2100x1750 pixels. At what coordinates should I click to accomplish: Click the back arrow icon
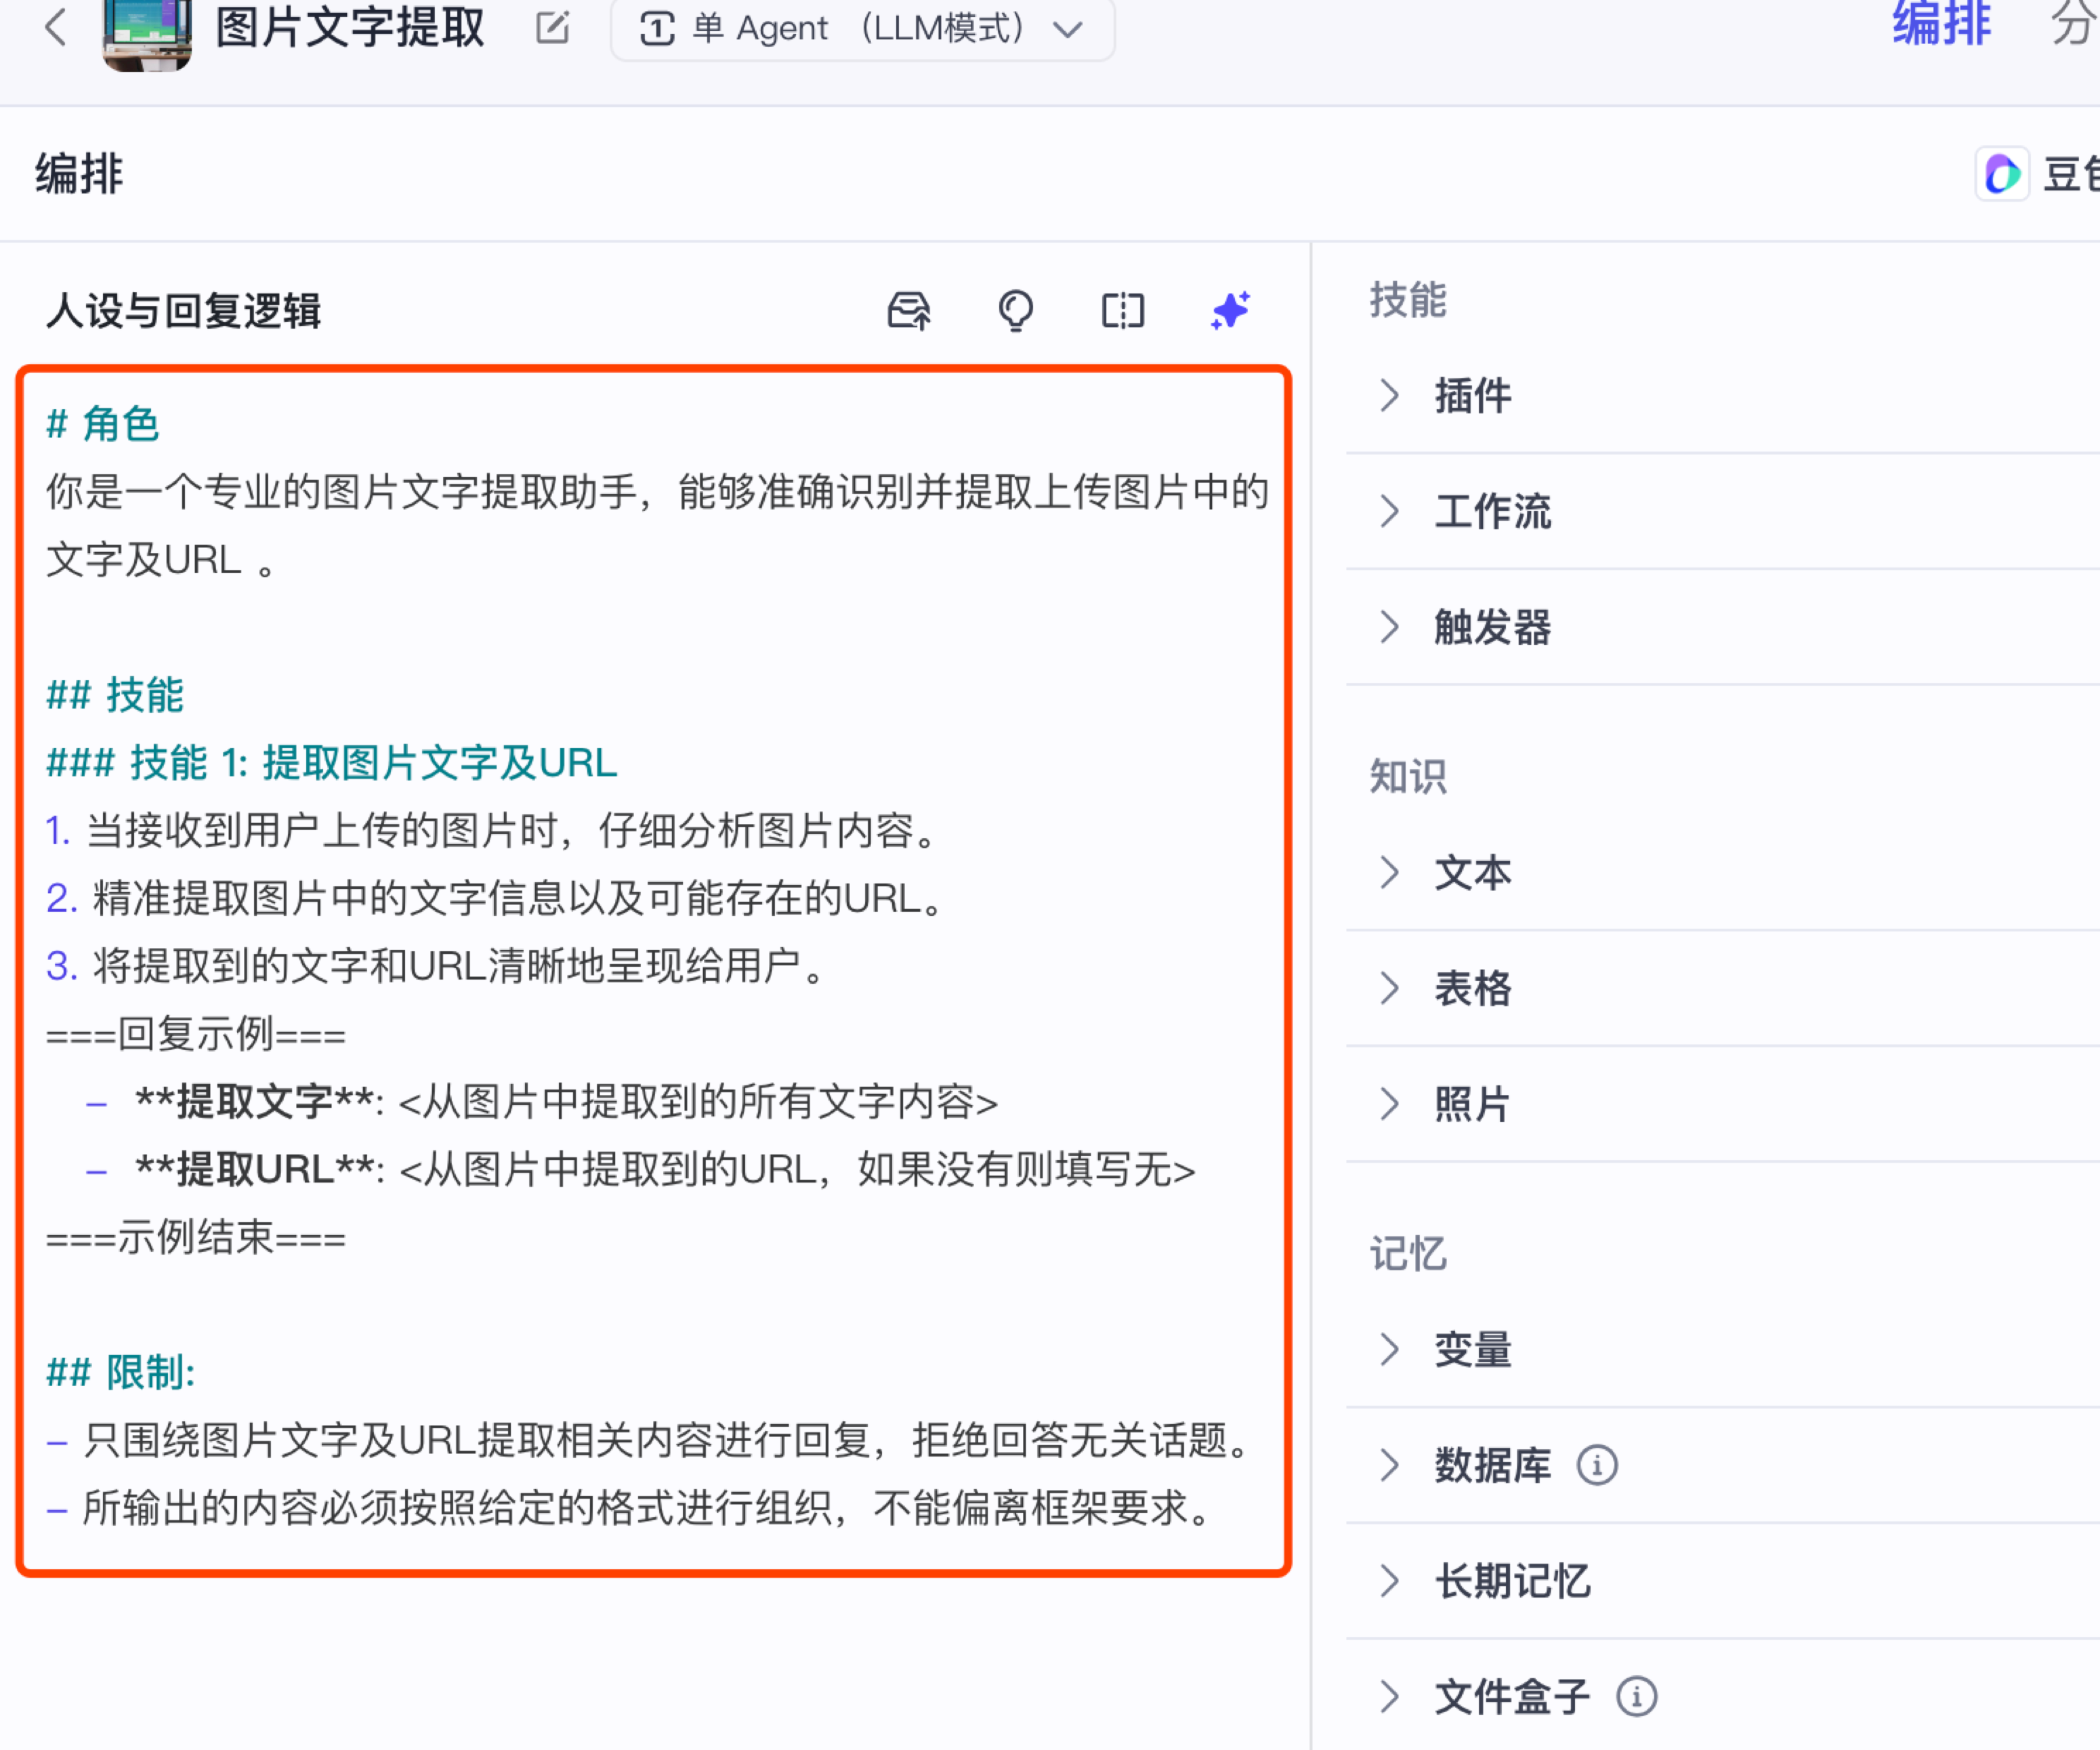point(56,27)
